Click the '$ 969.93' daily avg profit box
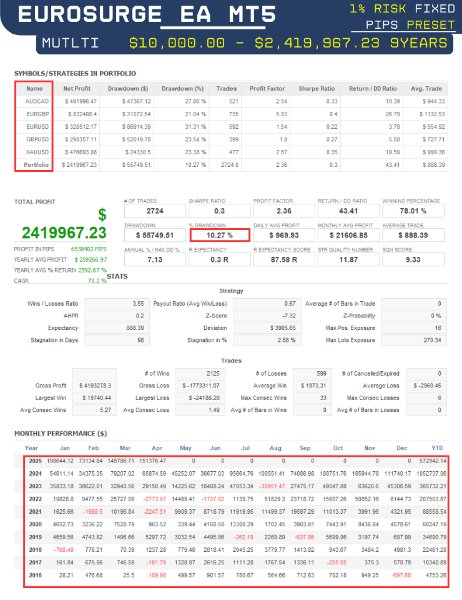 pos(284,235)
